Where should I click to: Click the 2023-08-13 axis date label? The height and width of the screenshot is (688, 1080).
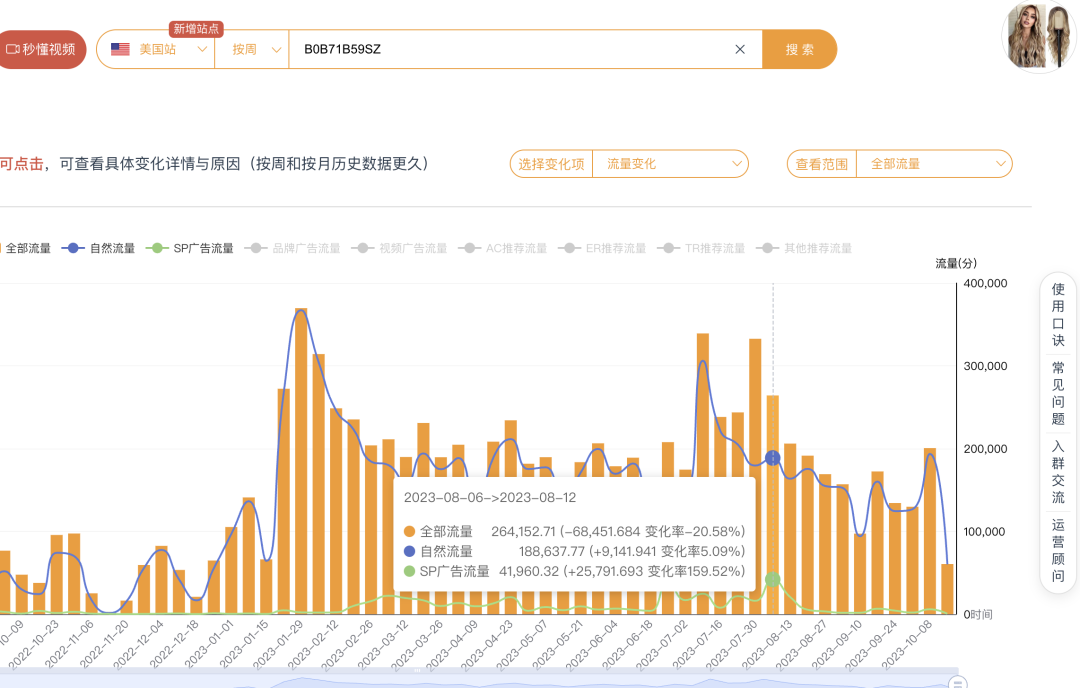(x=767, y=644)
